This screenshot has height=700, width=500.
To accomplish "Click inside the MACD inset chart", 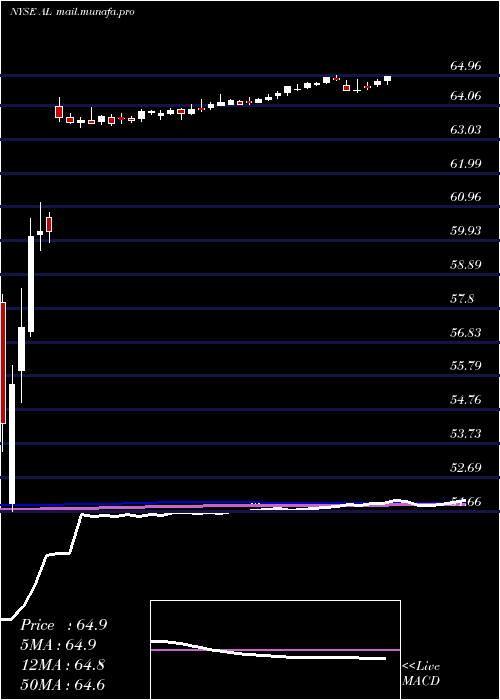I will click(275, 650).
